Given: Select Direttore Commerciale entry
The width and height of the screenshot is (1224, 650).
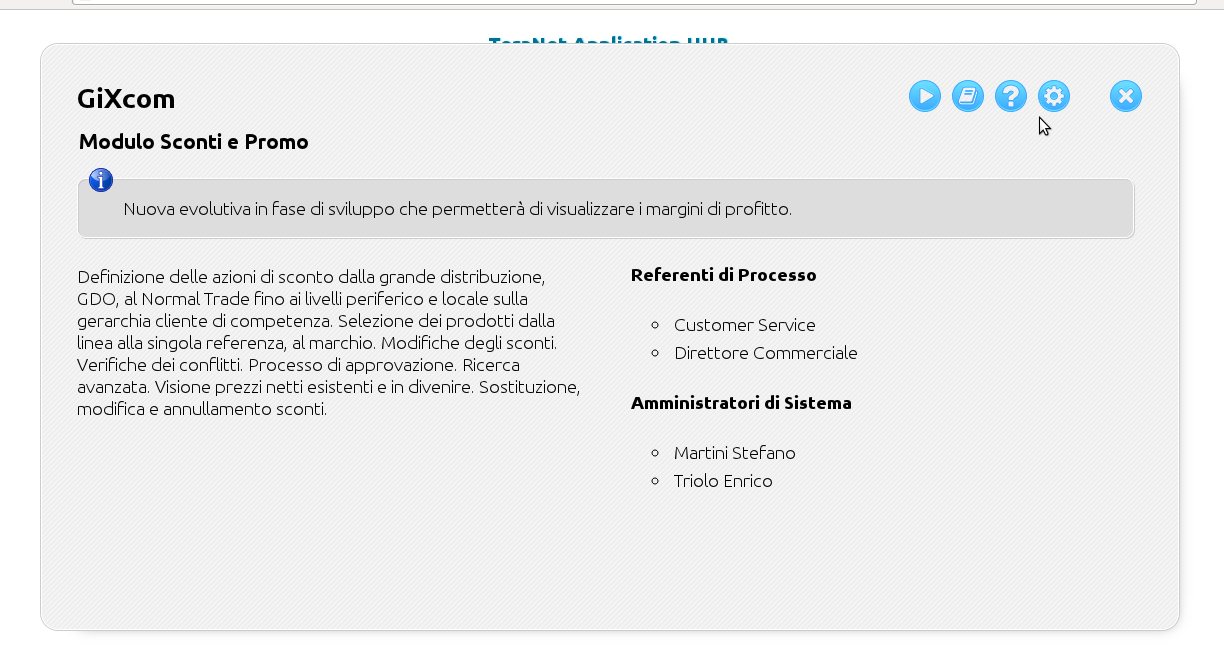Looking at the screenshot, I should click(765, 353).
